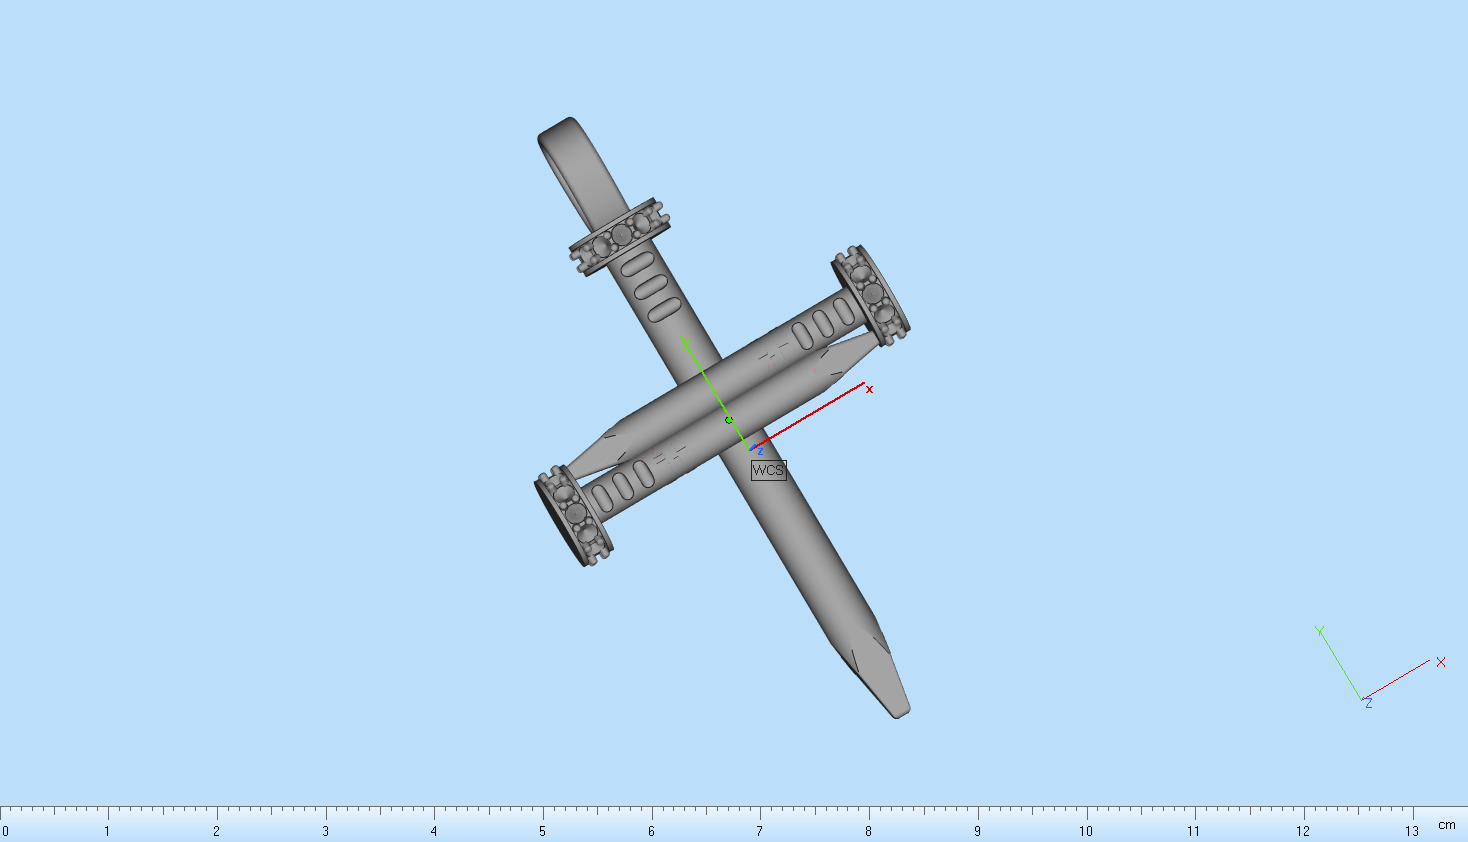Viewport: 1468px width, 842px height.
Task: Select the red X axis label of WCS
Action: click(x=869, y=389)
